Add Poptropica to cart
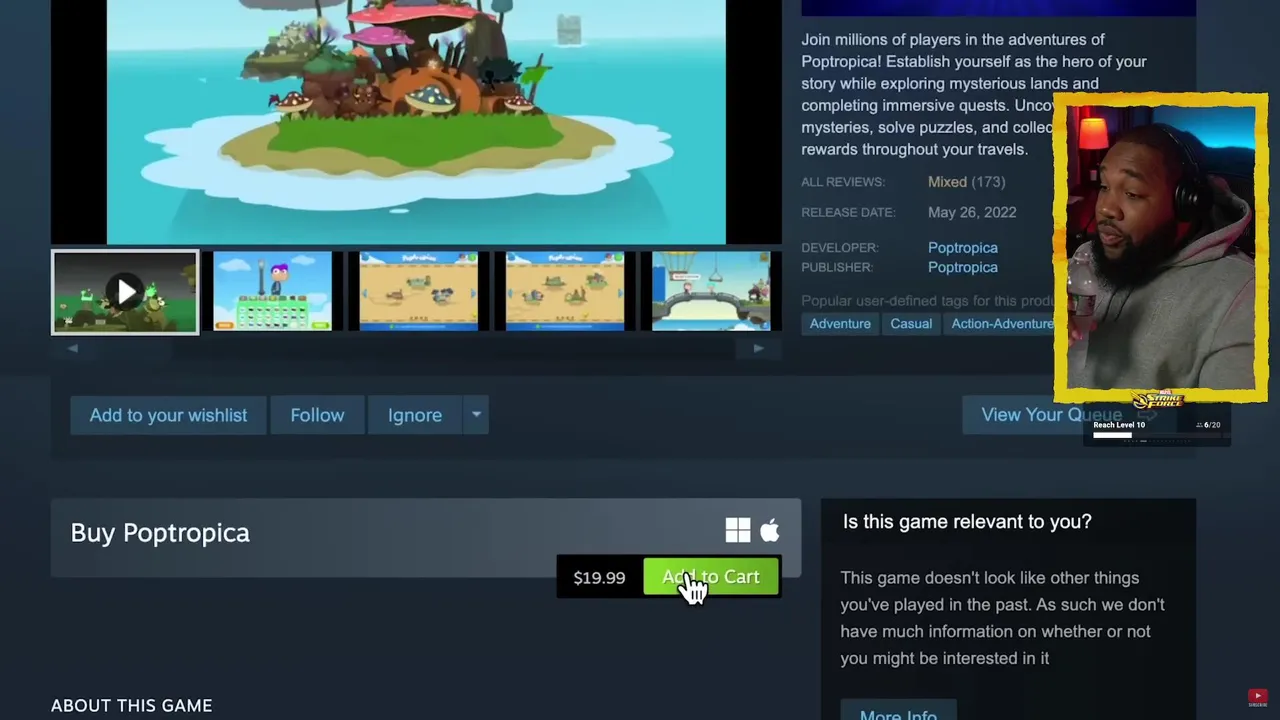 click(x=711, y=577)
